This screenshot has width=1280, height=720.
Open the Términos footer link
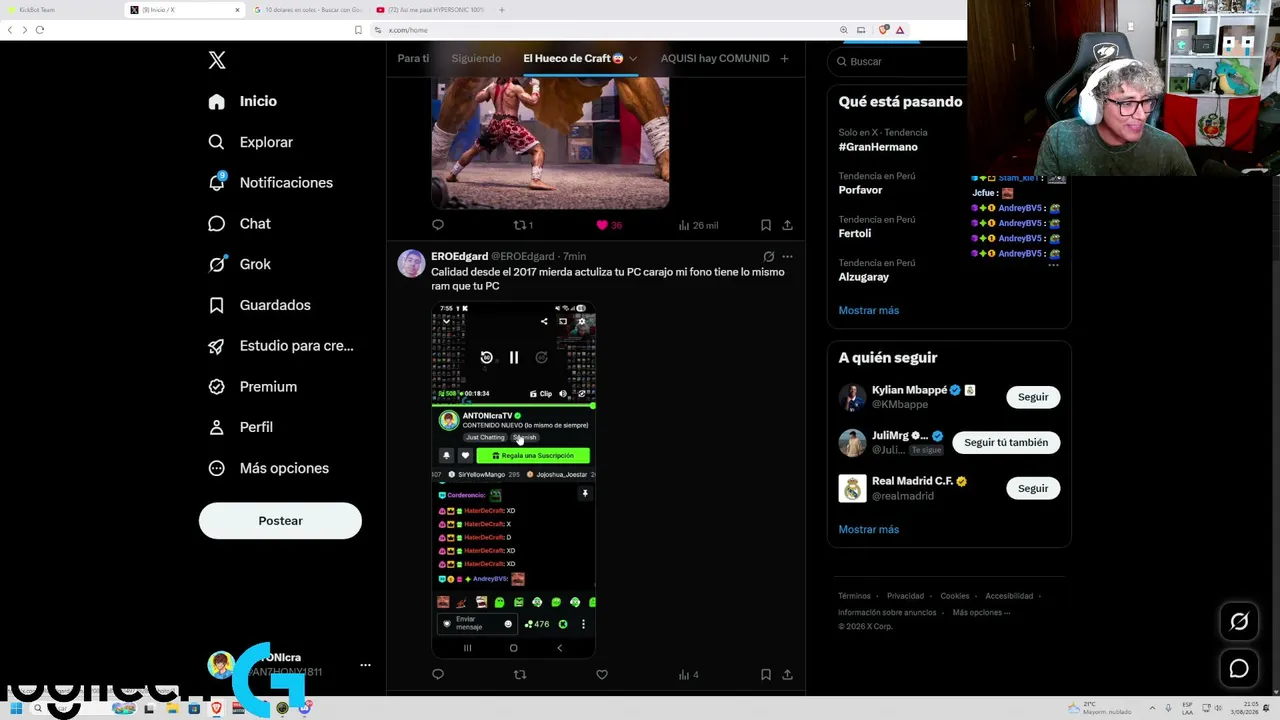click(x=854, y=596)
